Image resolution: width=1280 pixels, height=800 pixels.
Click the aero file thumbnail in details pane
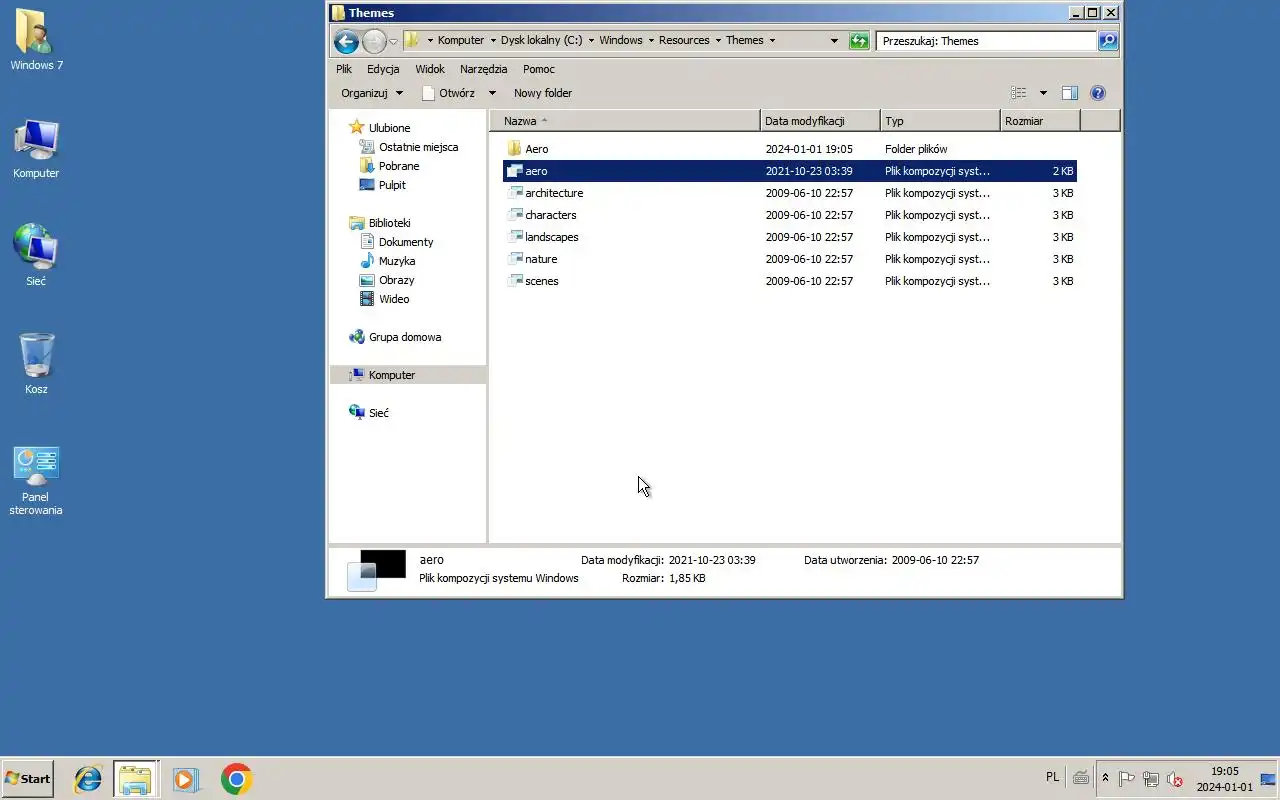tap(376, 570)
